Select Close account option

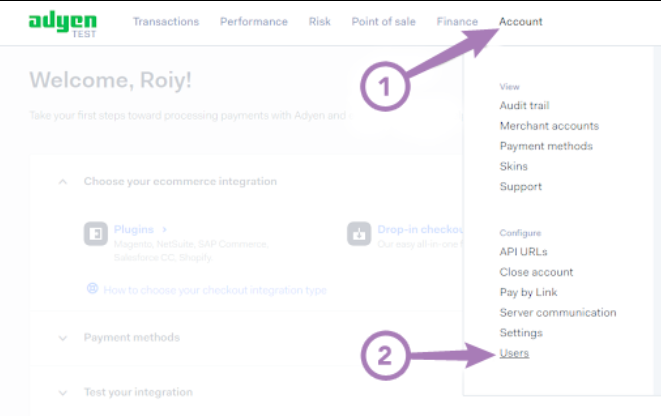536,272
